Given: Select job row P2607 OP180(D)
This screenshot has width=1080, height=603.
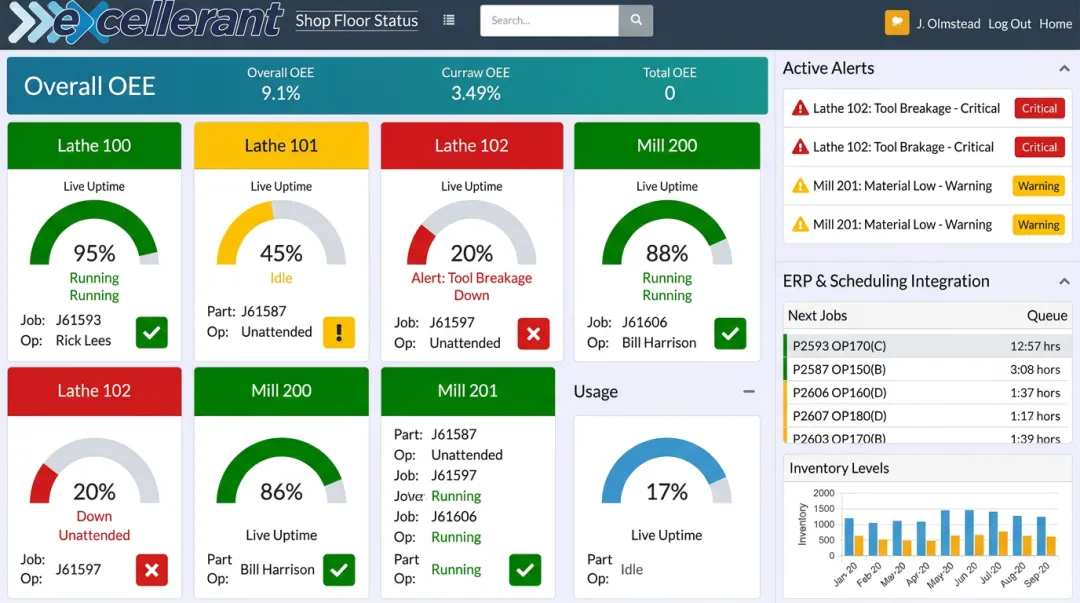Looking at the screenshot, I should click(927, 416).
